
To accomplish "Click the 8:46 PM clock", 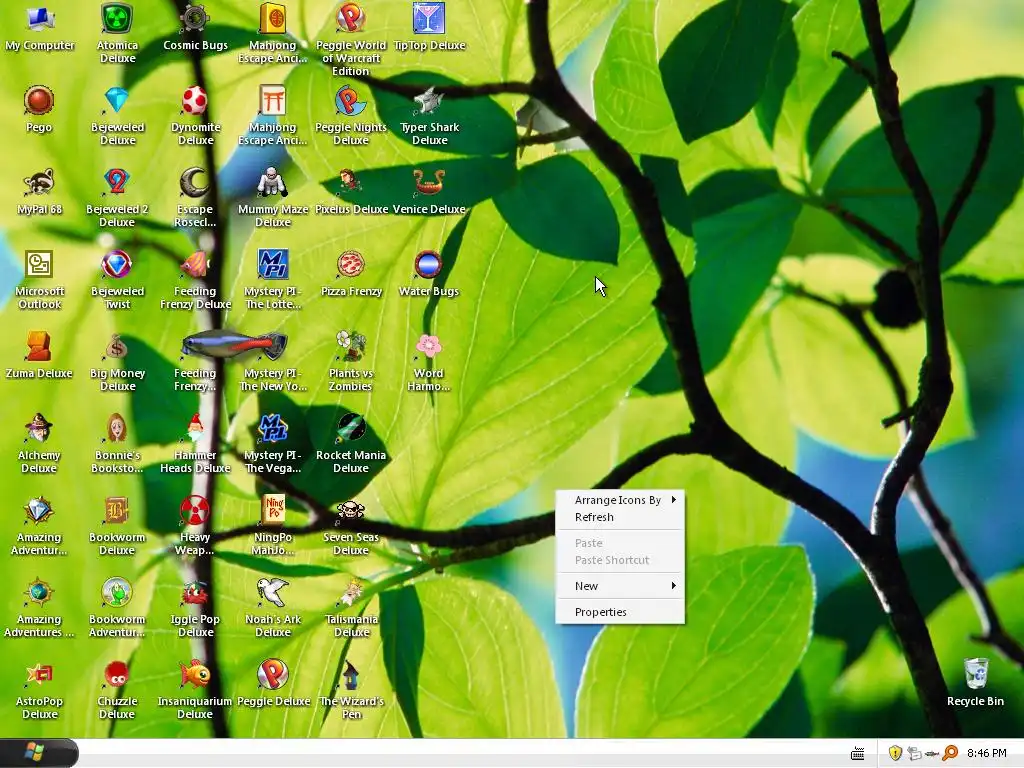I will click(x=986, y=753).
